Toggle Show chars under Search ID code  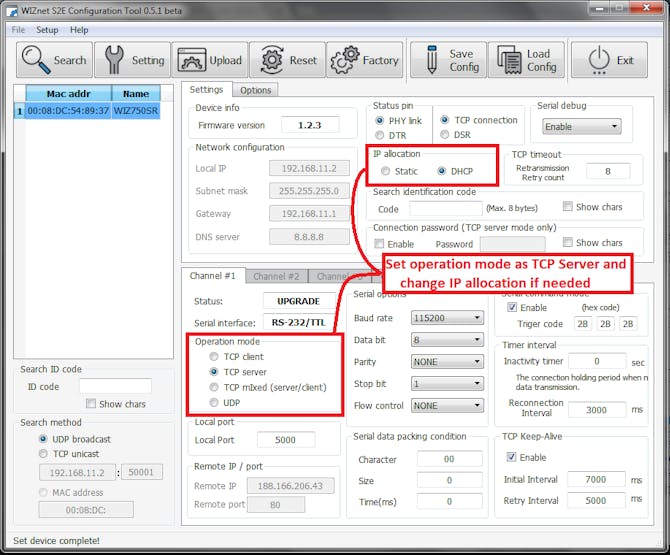91,403
